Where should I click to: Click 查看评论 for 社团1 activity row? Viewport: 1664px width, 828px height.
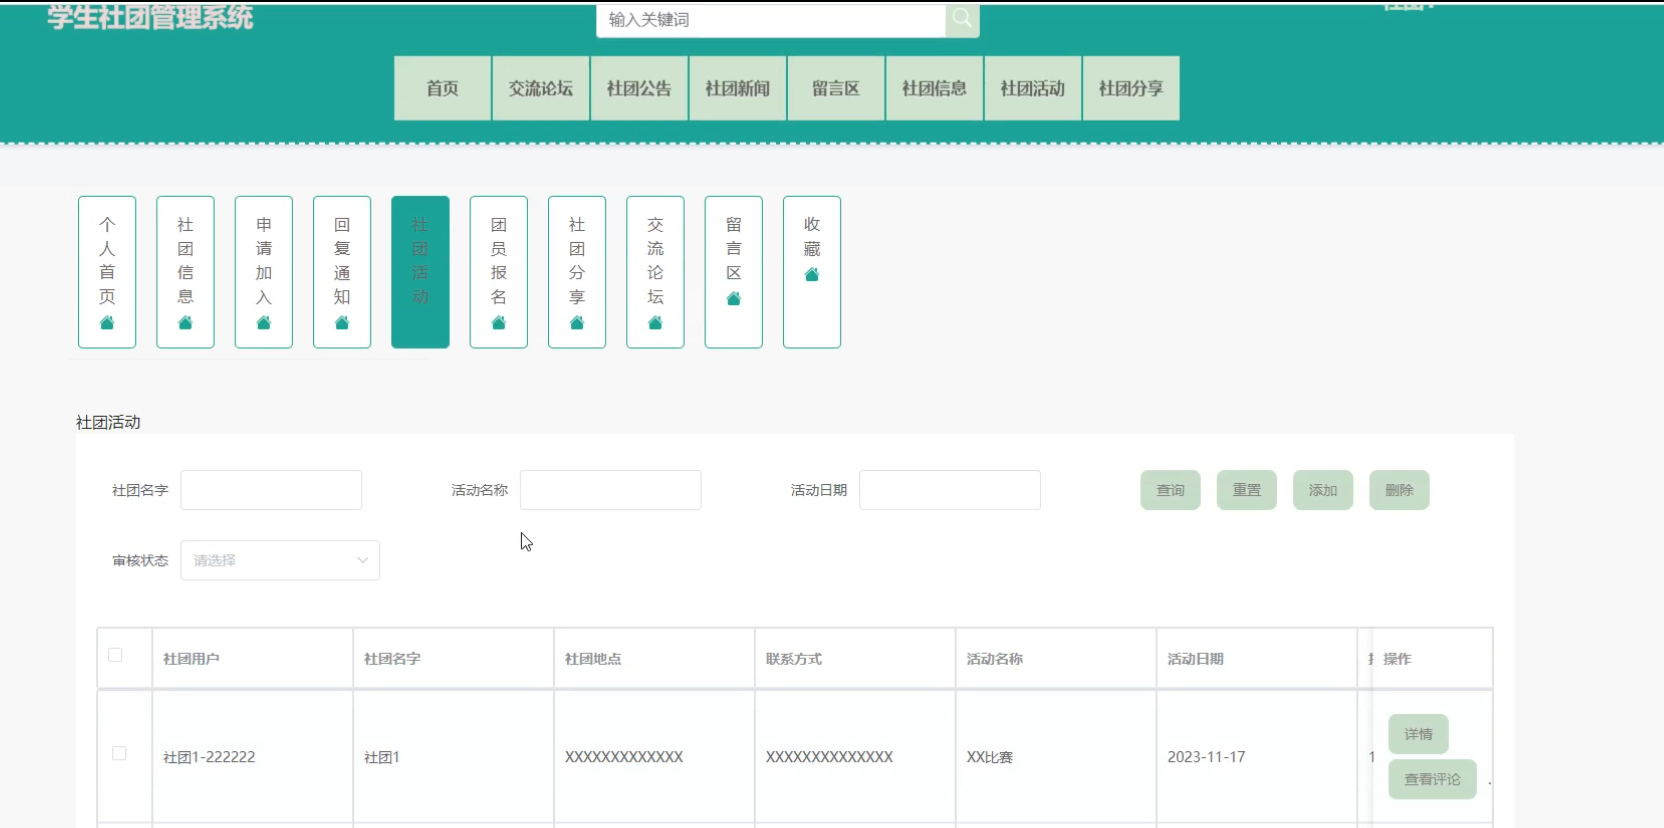(x=1432, y=779)
